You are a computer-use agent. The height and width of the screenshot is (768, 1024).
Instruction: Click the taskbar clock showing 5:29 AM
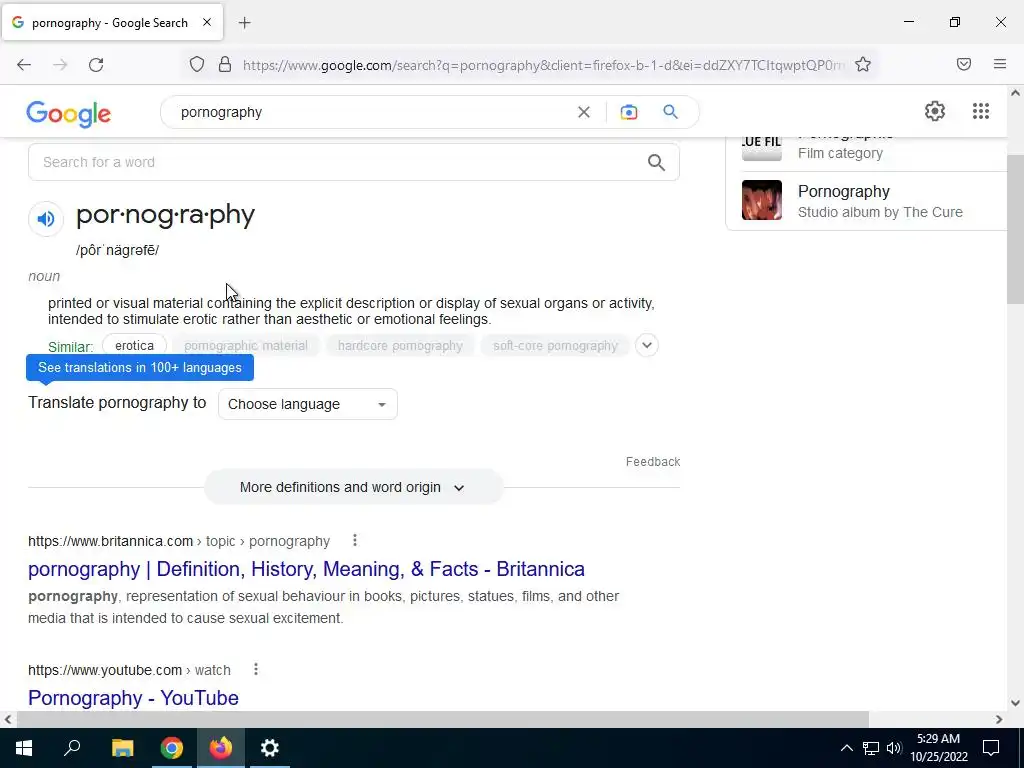pyautogui.click(x=938, y=748)
